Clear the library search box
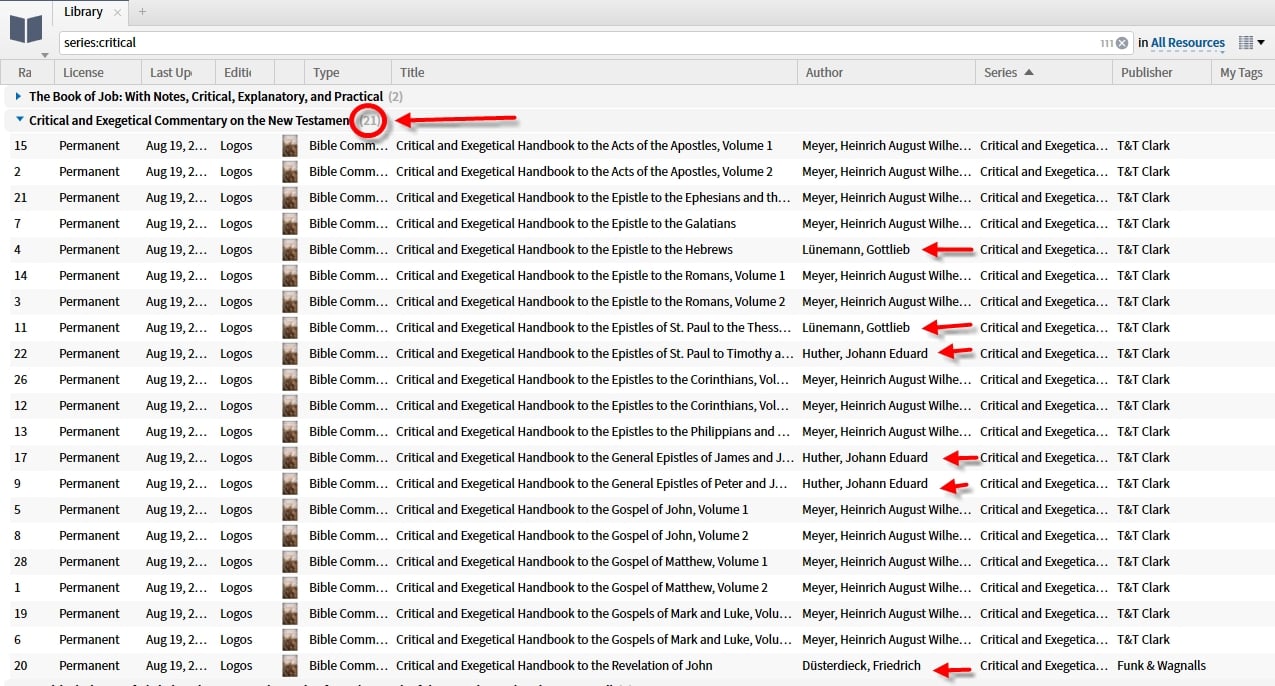1275x686 pixels. (x=1122, y=43)
